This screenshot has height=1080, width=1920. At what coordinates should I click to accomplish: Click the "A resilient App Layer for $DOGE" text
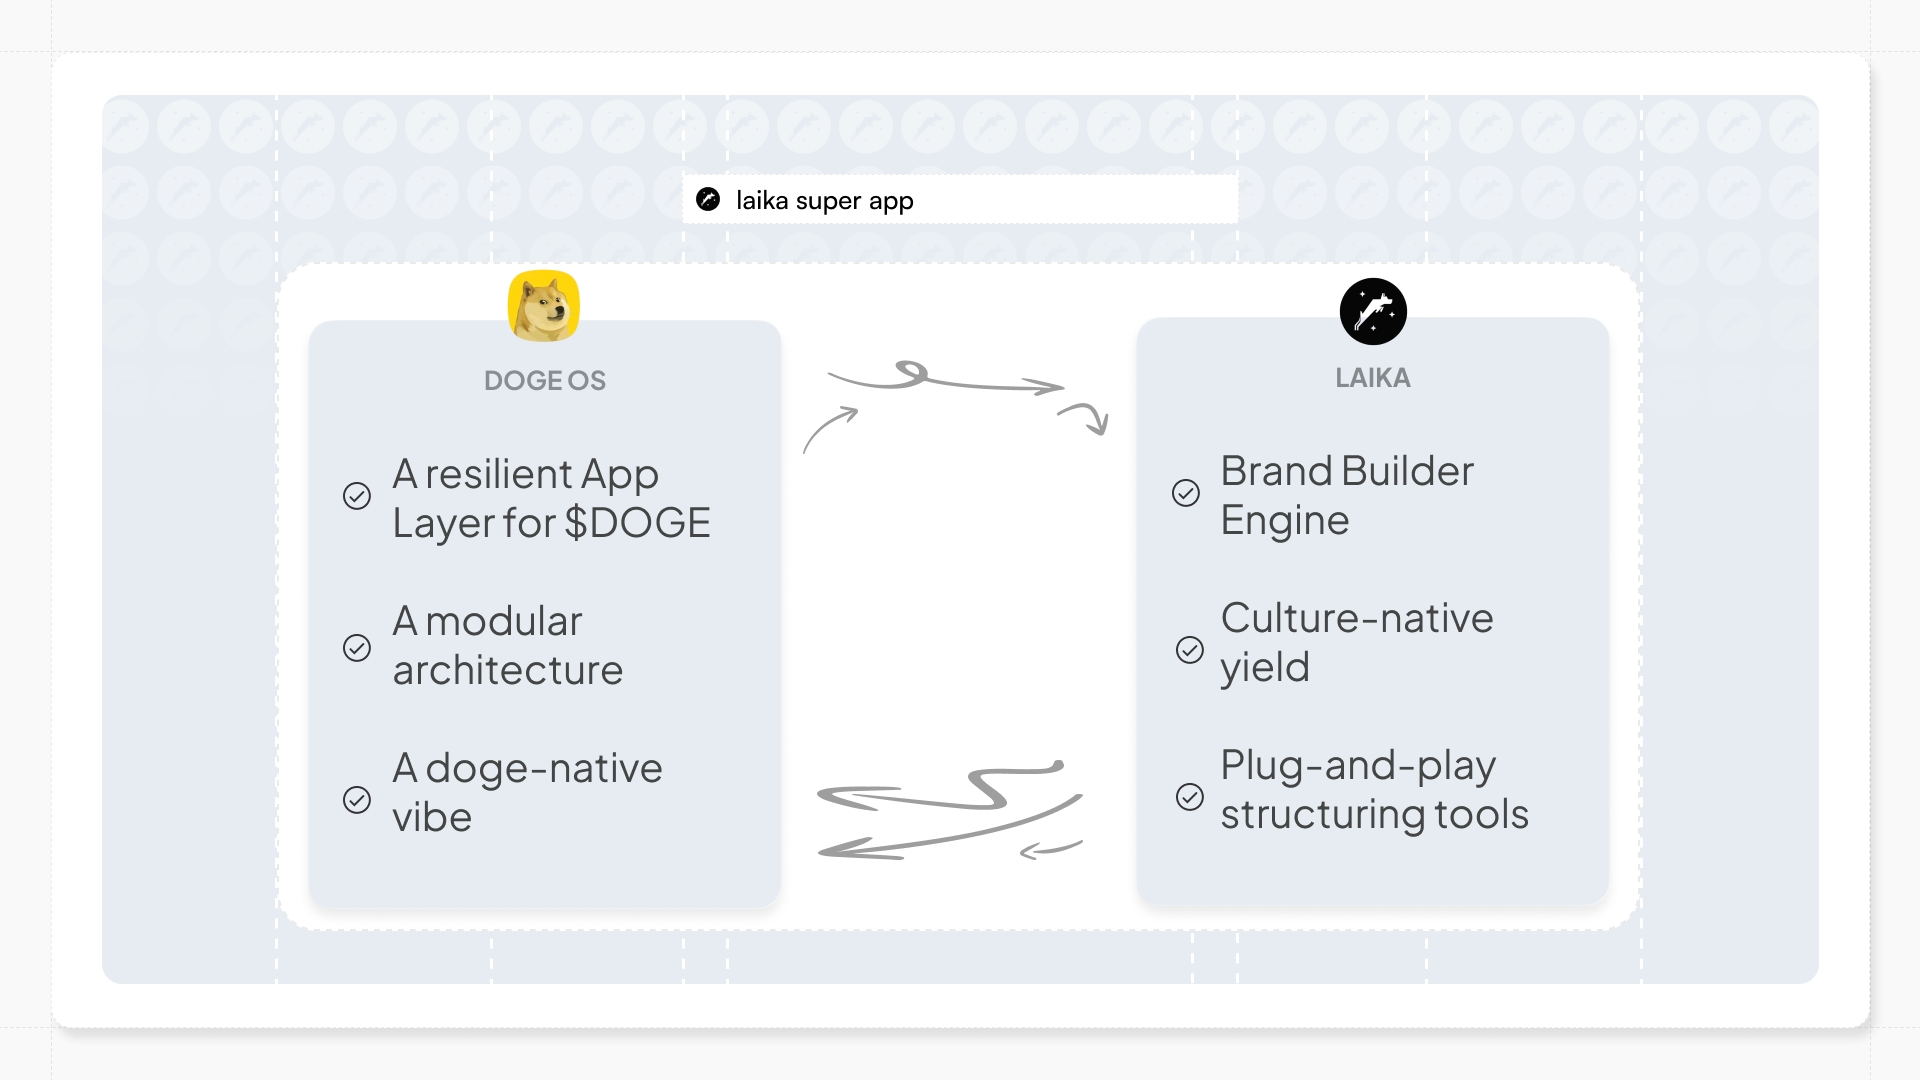(551, 498)
